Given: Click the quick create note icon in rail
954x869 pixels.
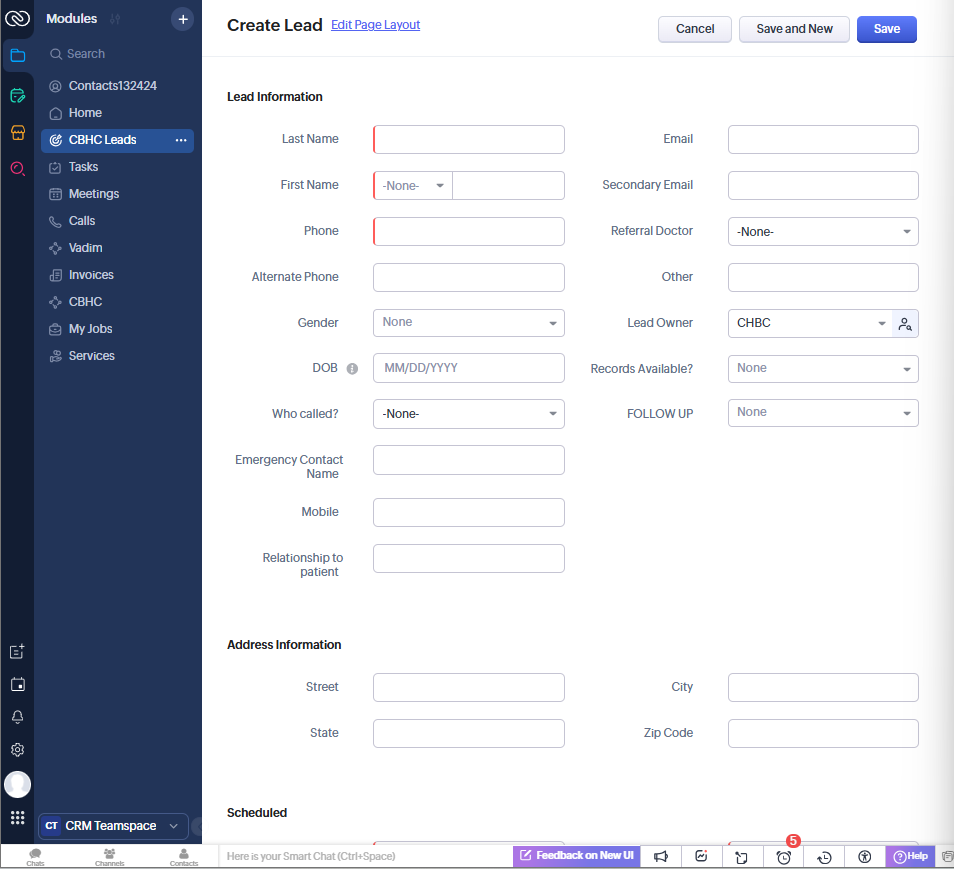Looking at the screenshot, I should tap(18, 652).
